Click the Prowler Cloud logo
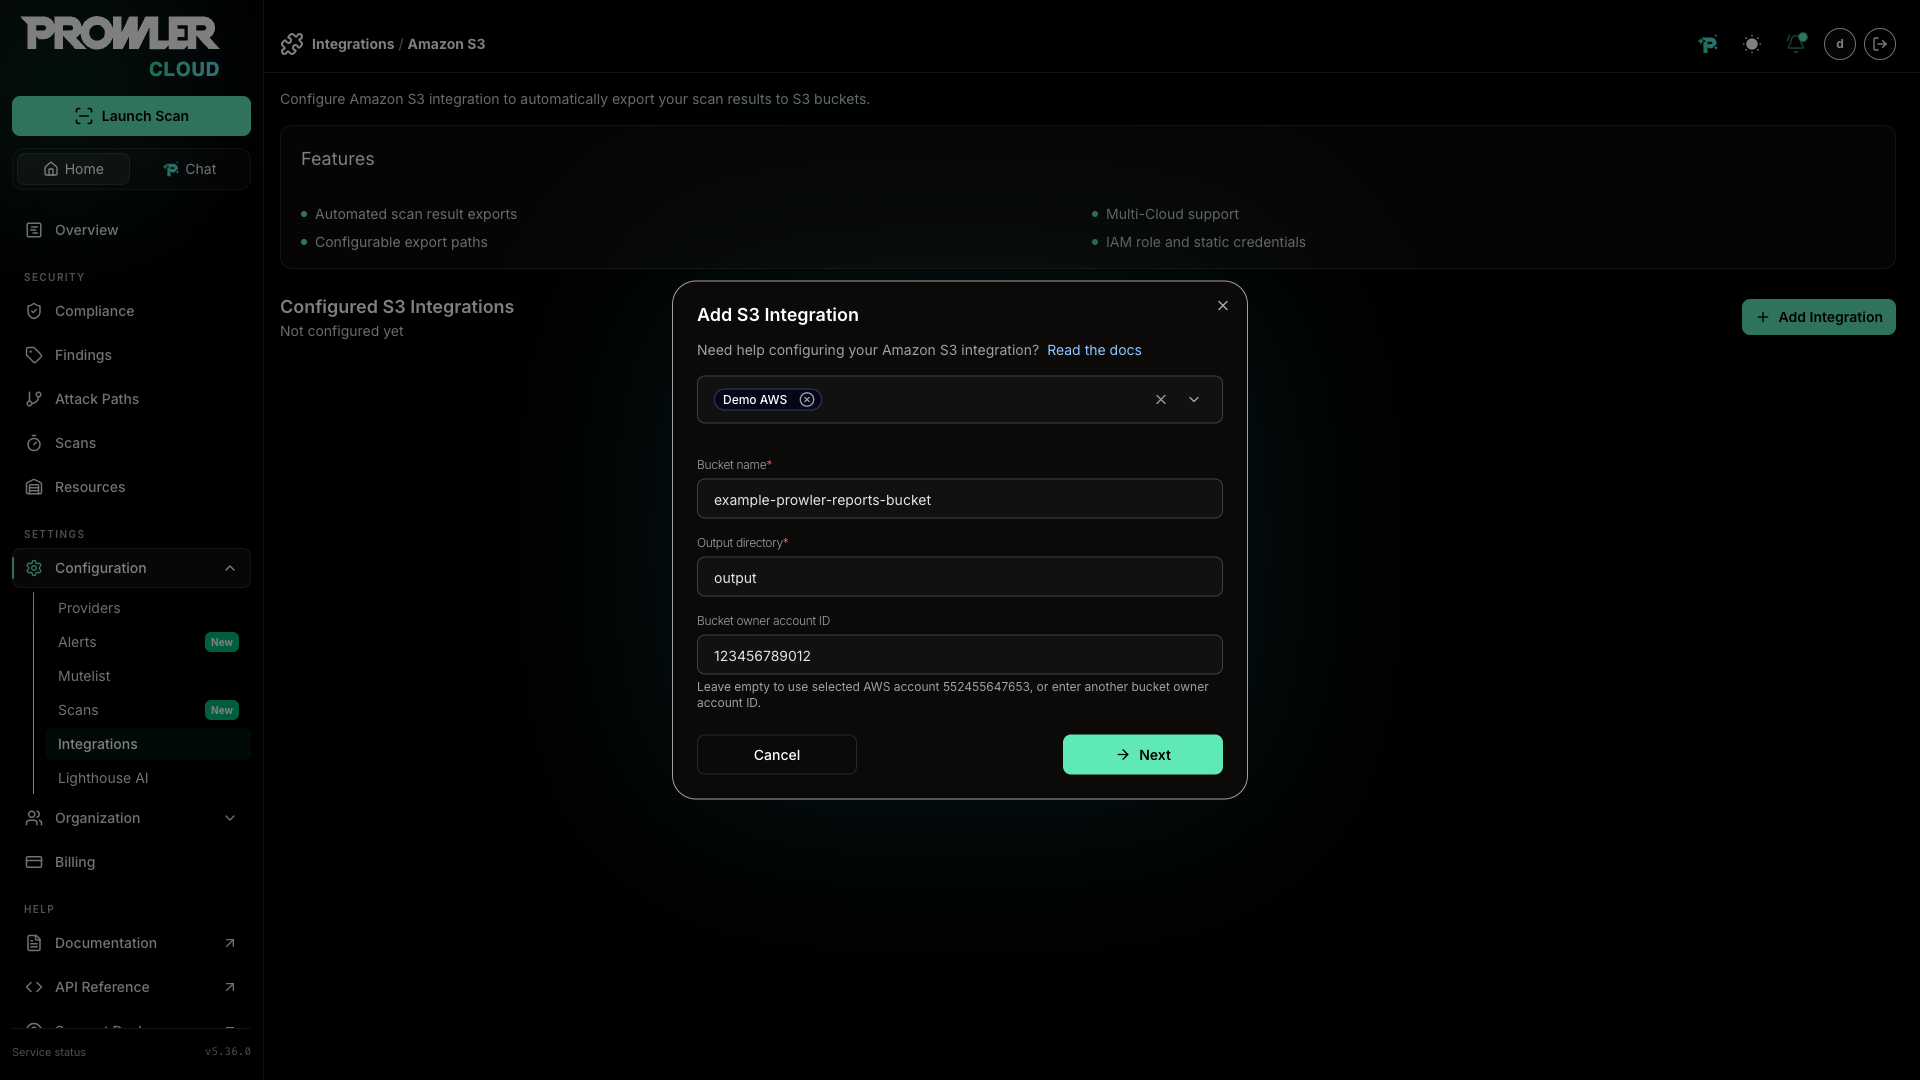This screenshot has width=1920, height=1080. (x=120, y=47)
